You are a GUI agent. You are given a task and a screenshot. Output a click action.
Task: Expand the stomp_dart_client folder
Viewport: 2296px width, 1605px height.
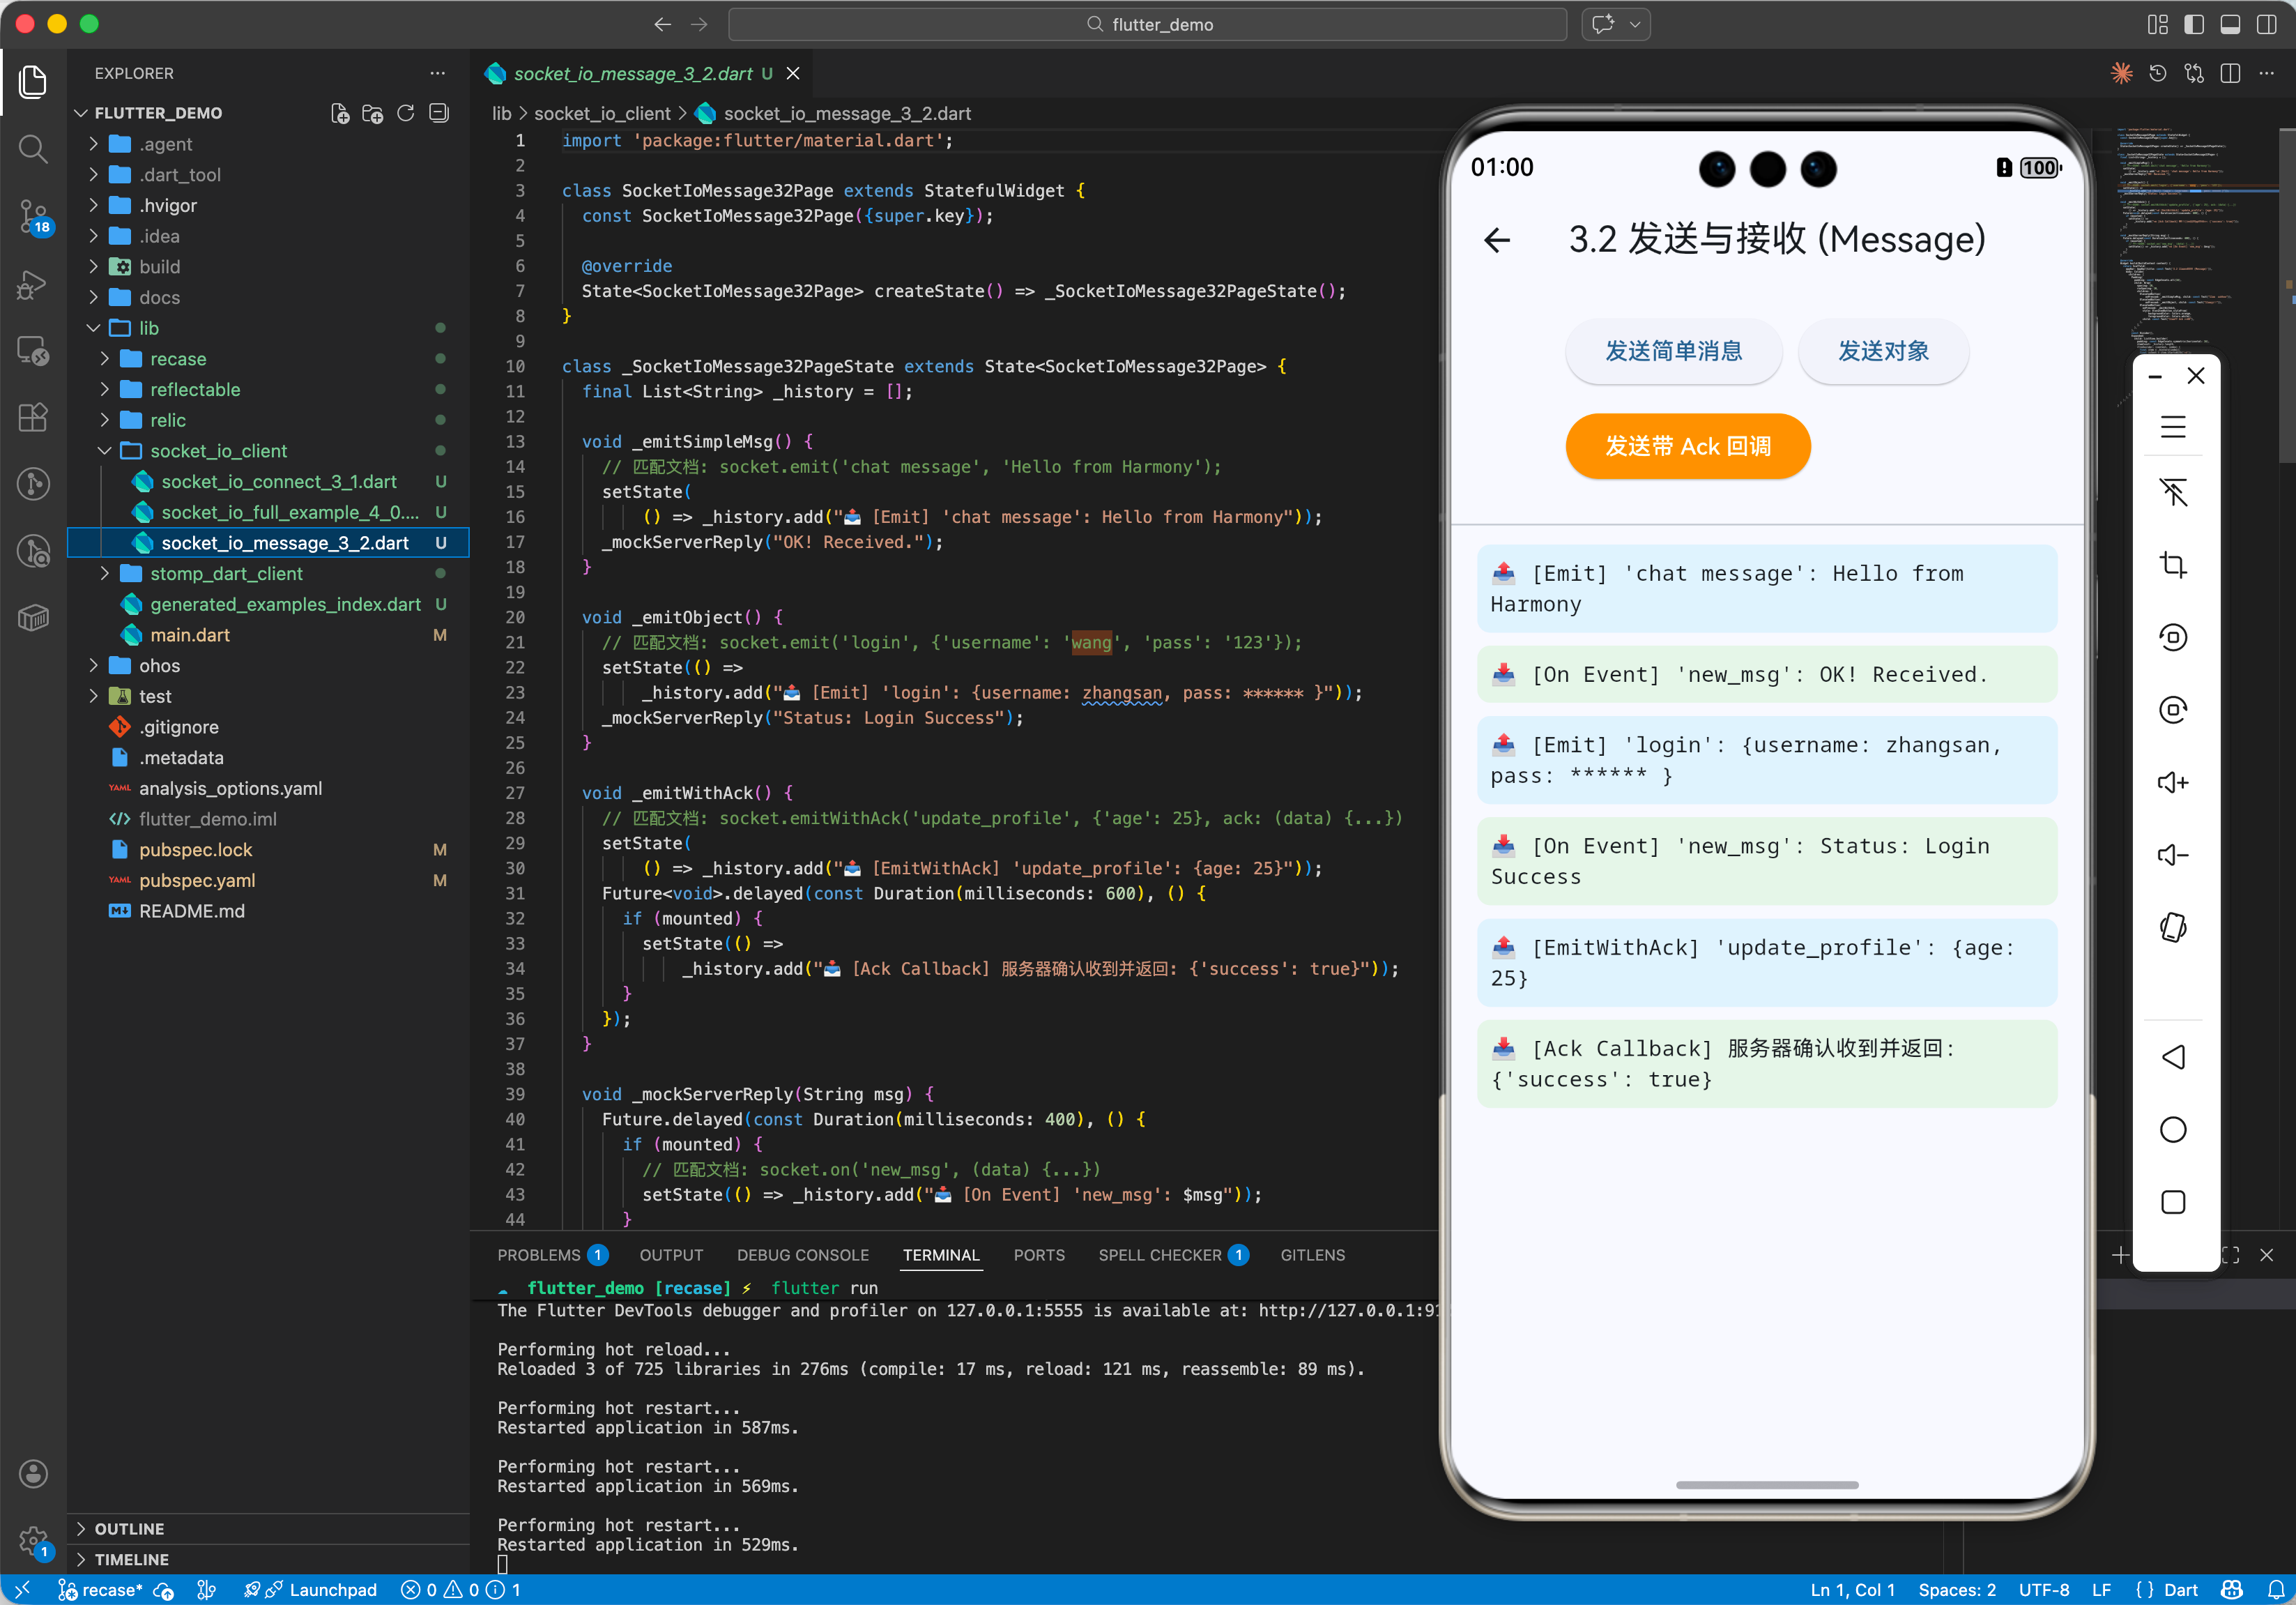click(x=226, y=573)
